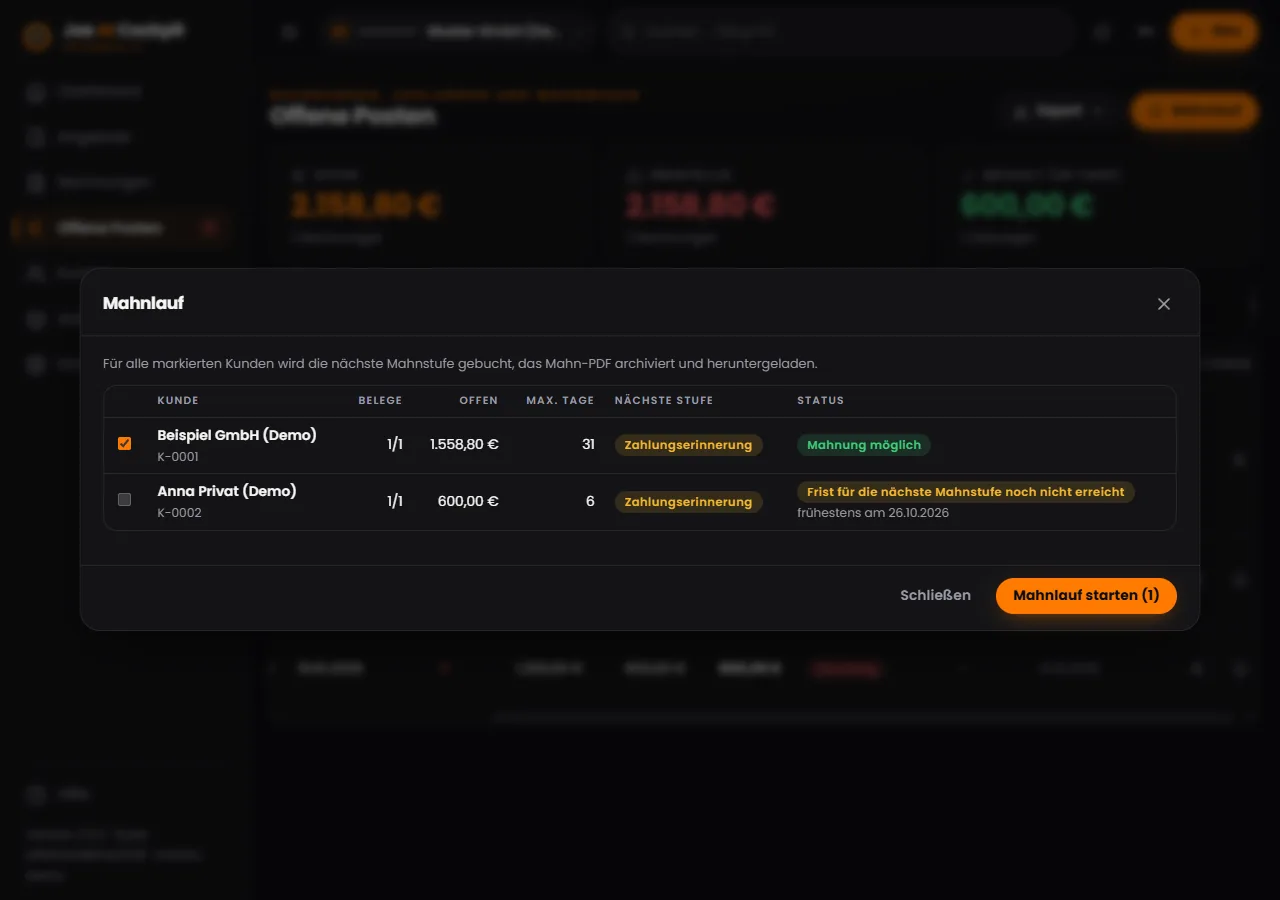Check the Anna Privat (Demo) checkbox
This screenshot has height=900, width=1280.
click(x=124, y=499)
